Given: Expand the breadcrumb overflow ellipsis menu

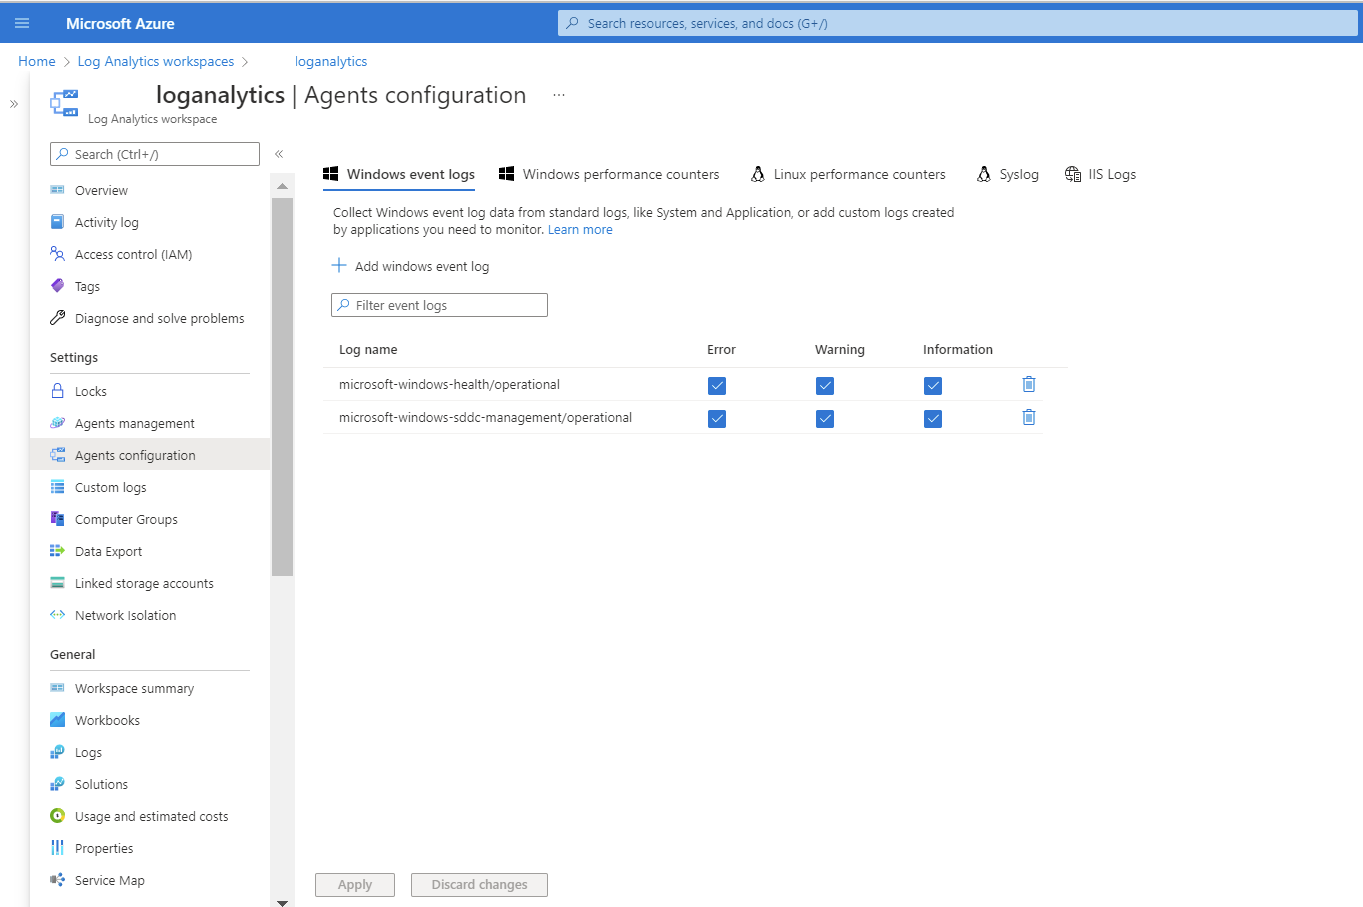Looking at the screenshot, I should 558,94.
